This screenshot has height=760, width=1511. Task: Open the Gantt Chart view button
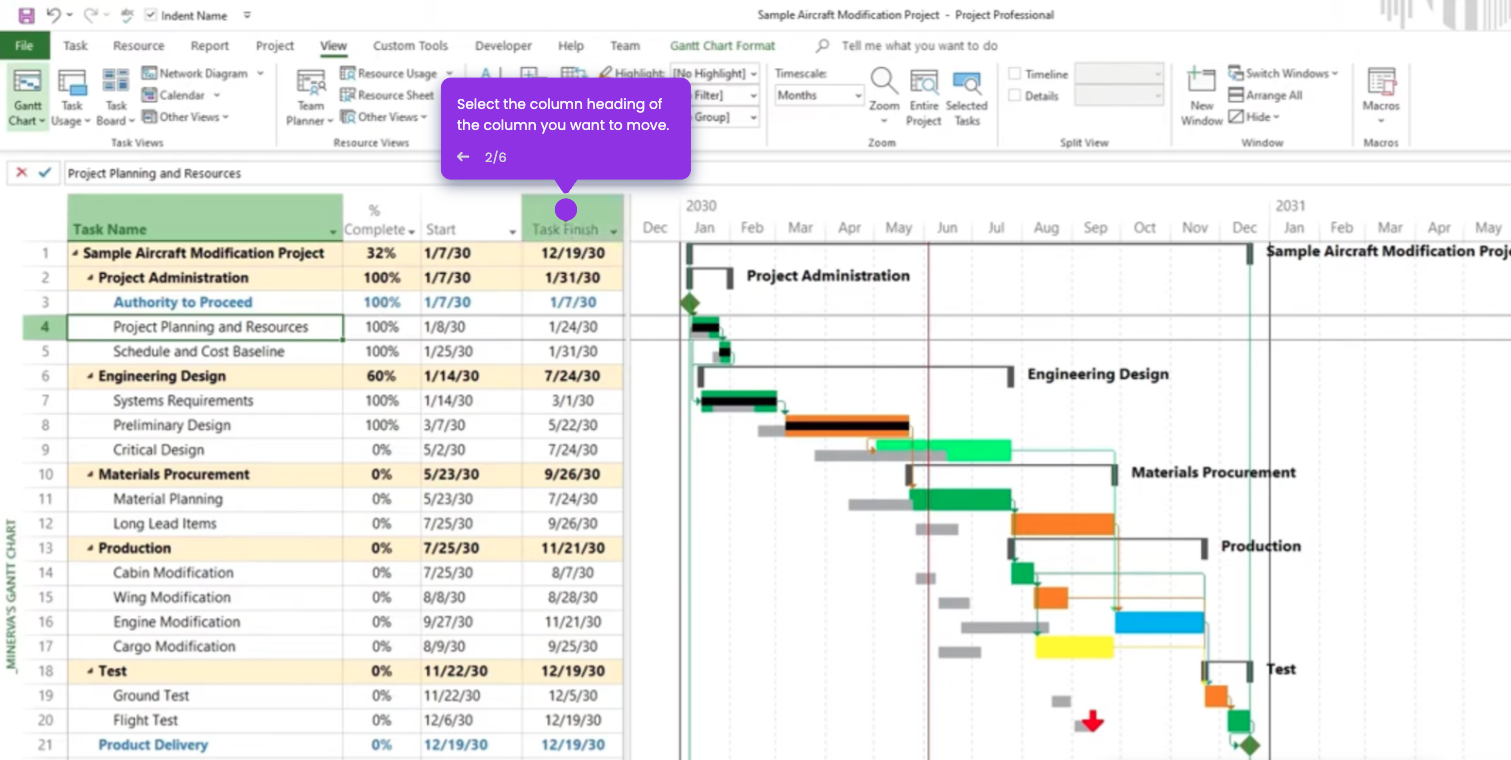point(27,98)
